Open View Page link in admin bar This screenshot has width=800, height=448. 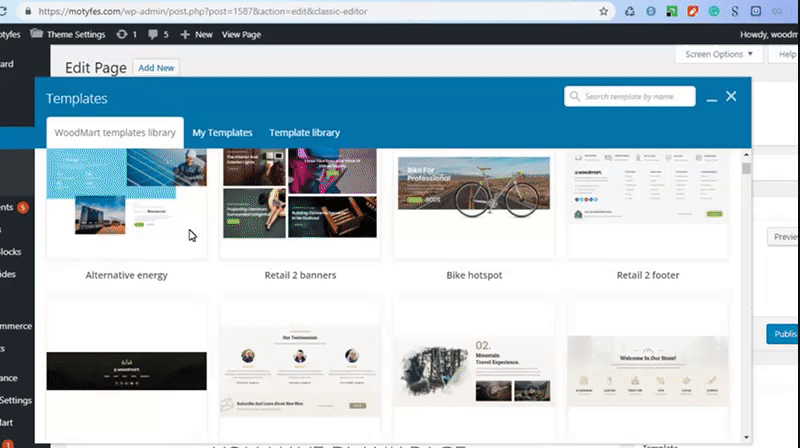241,34
